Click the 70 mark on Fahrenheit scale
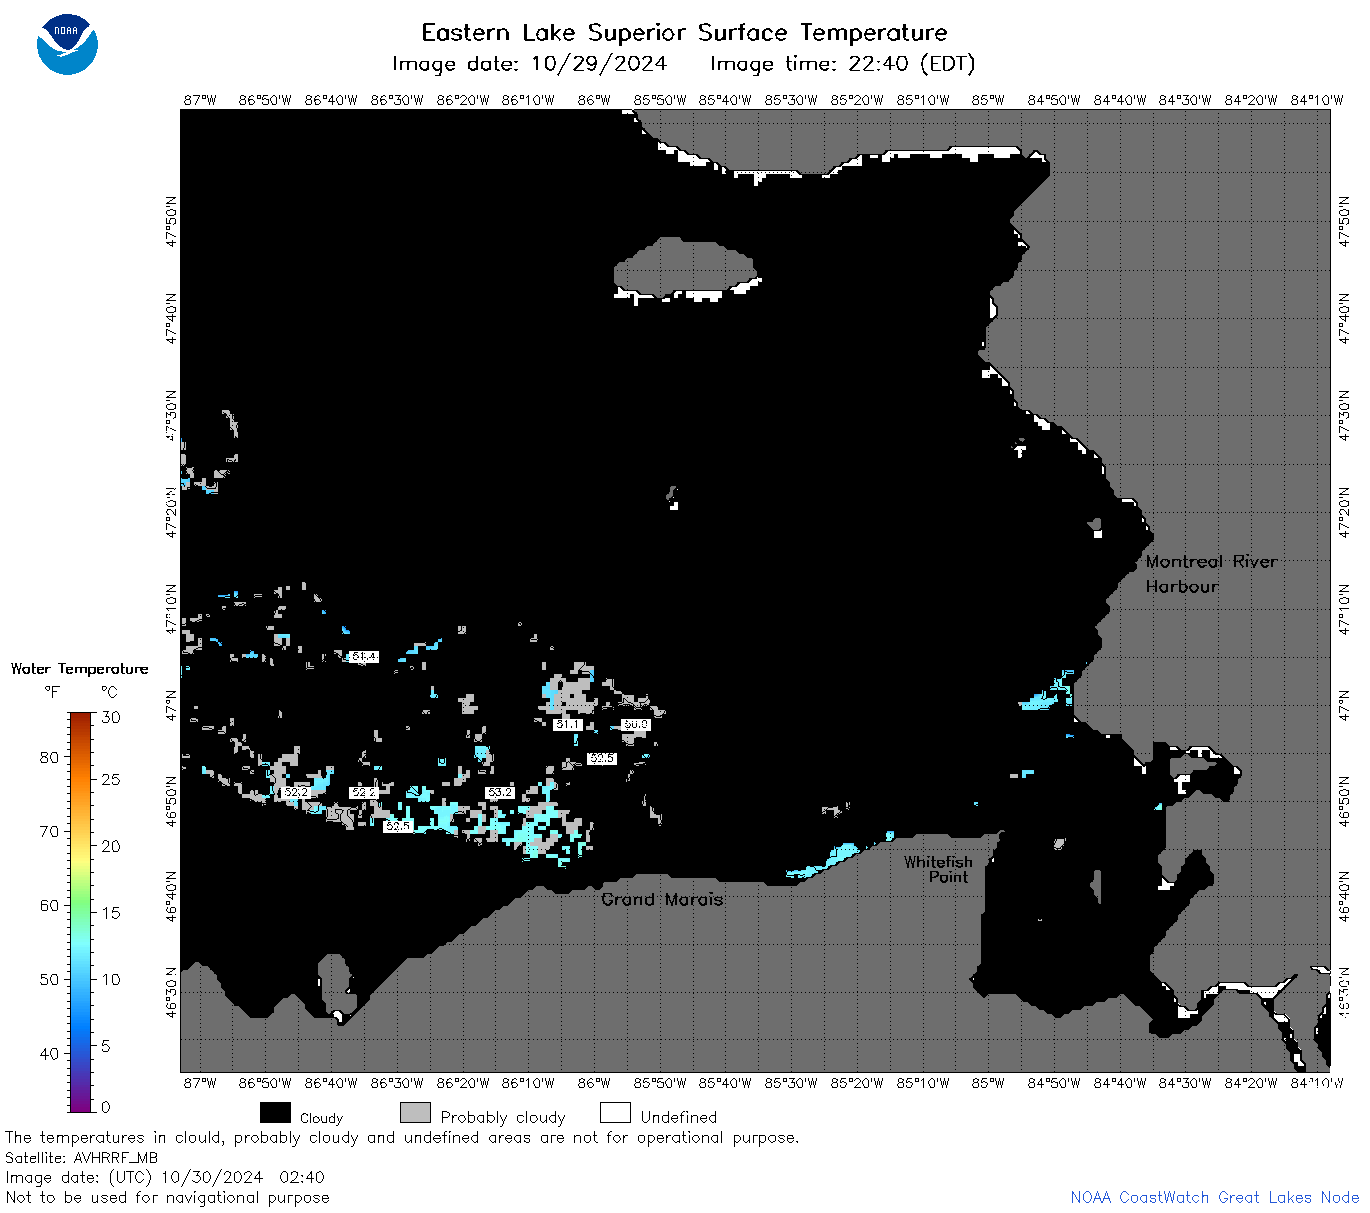Image resolution: width=1370 pixels, height=1213 pixels. 49,831
